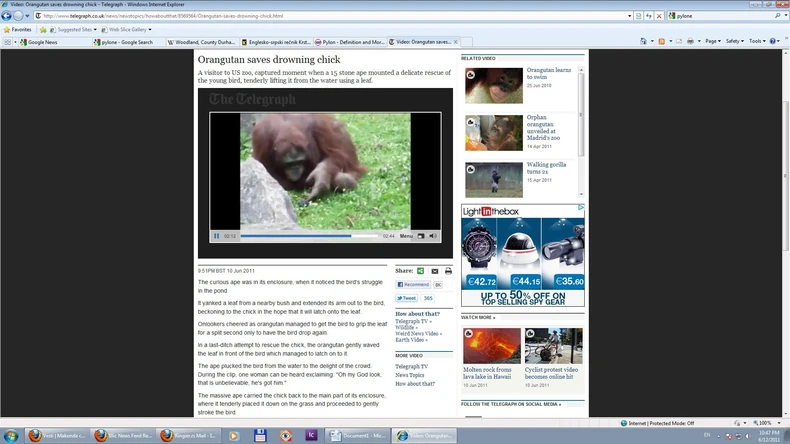Print the article using printer icon
The height and width of the screenshot is (444, 790).
(448, 271)
